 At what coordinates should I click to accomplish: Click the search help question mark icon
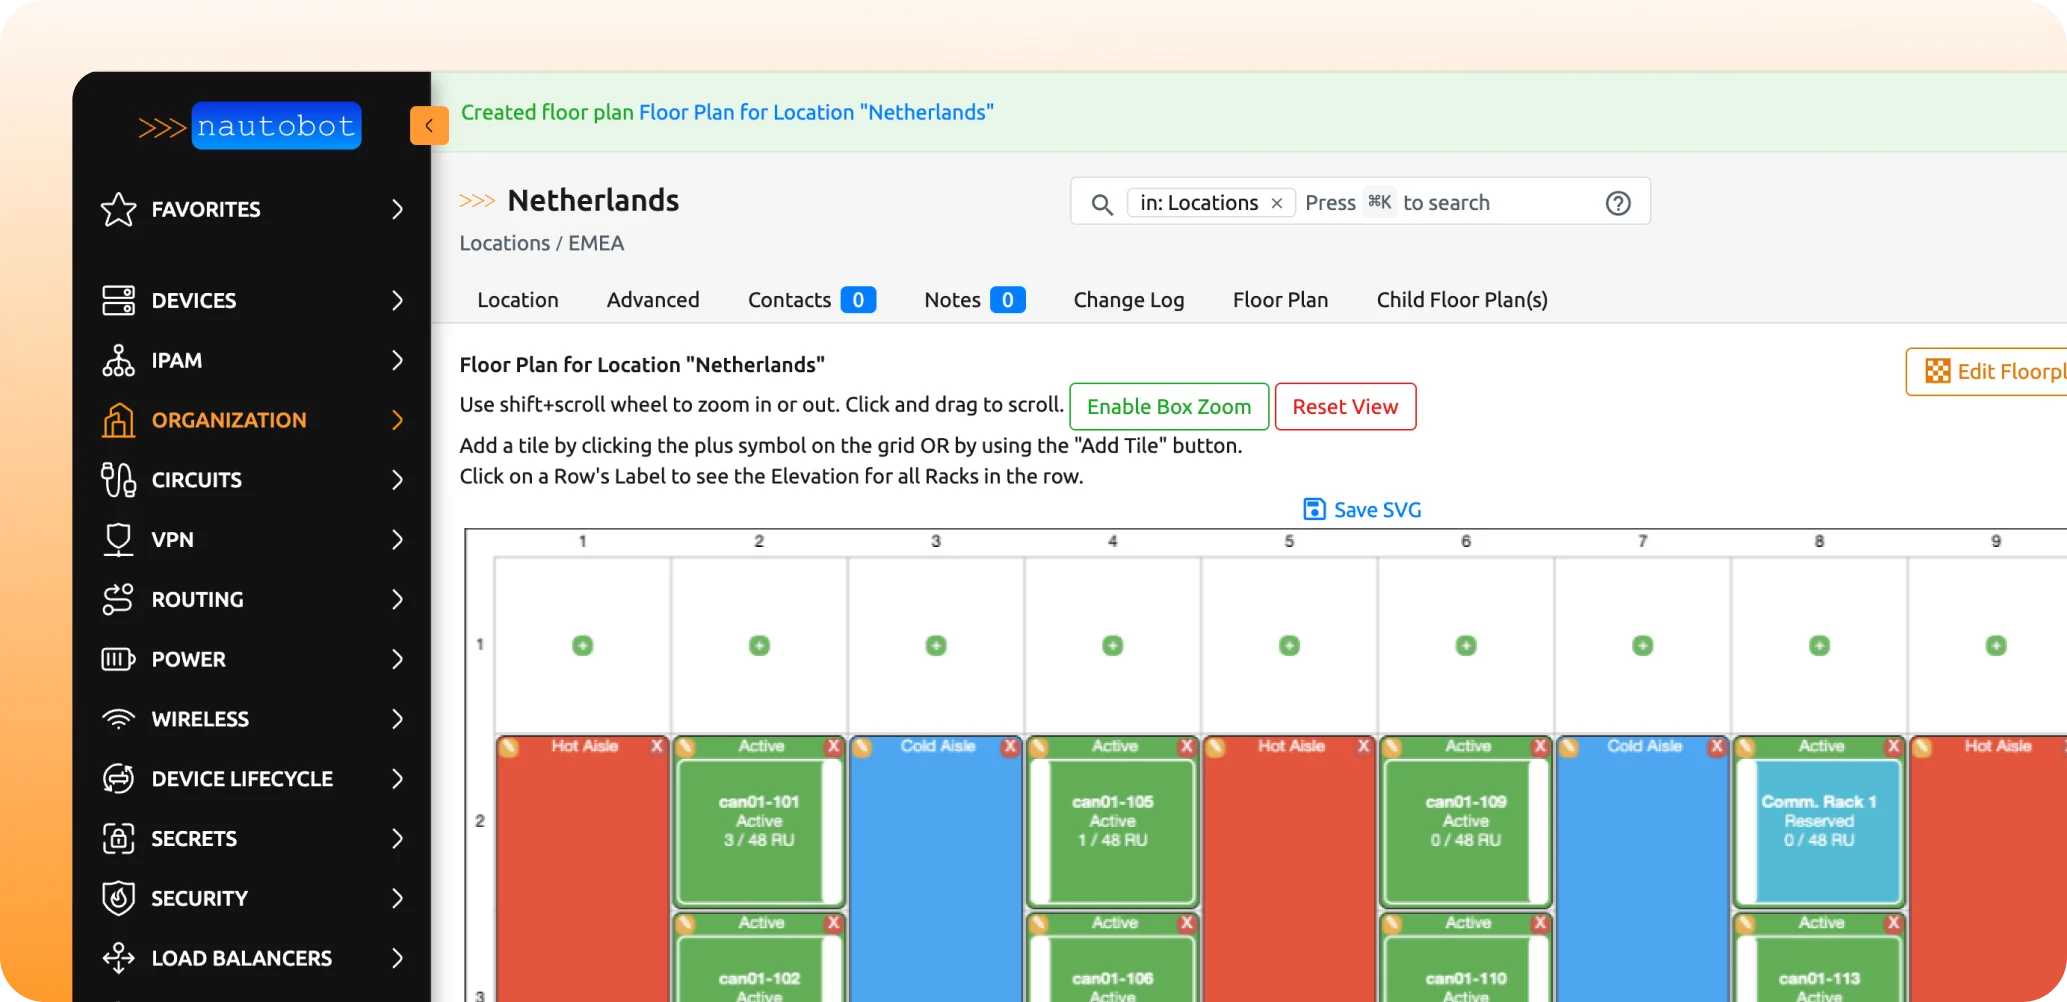(x=1617, y=203)
